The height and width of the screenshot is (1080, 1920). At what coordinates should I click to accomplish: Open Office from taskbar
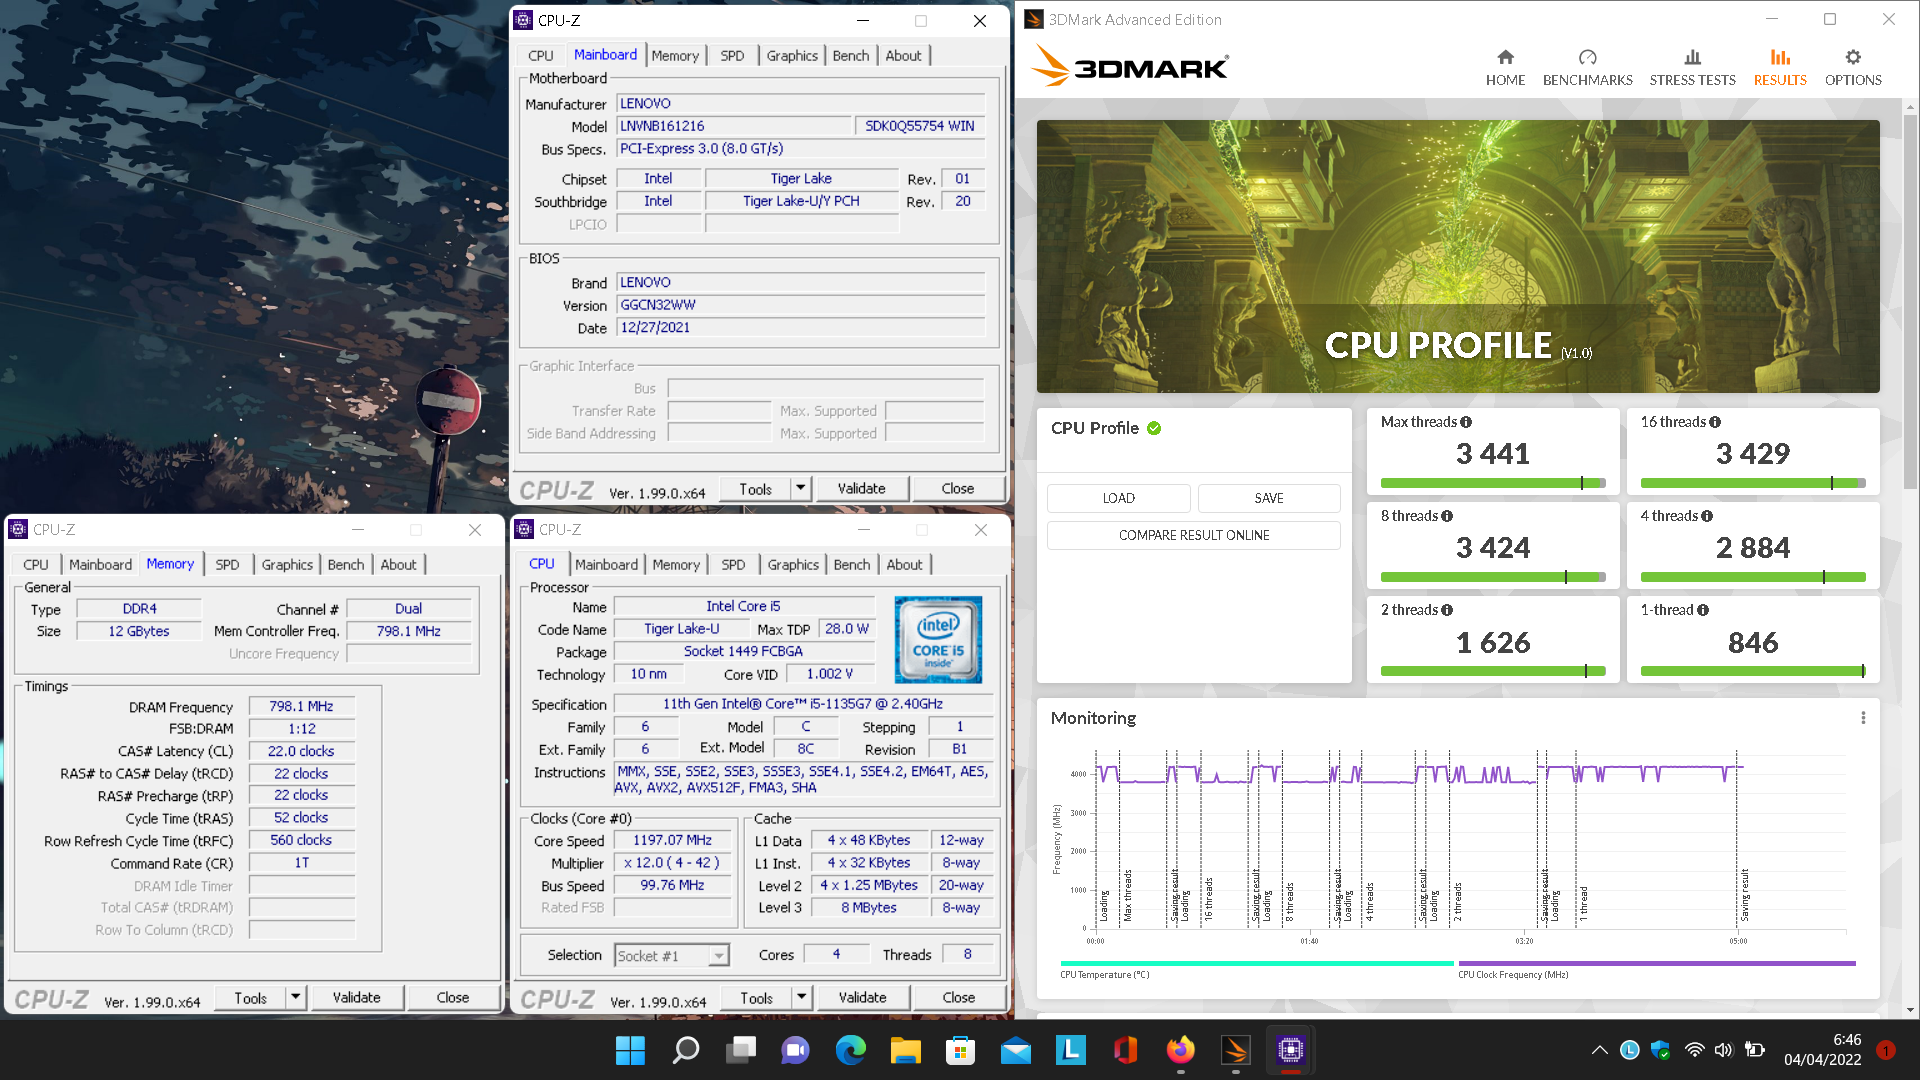point(1126,1050)
